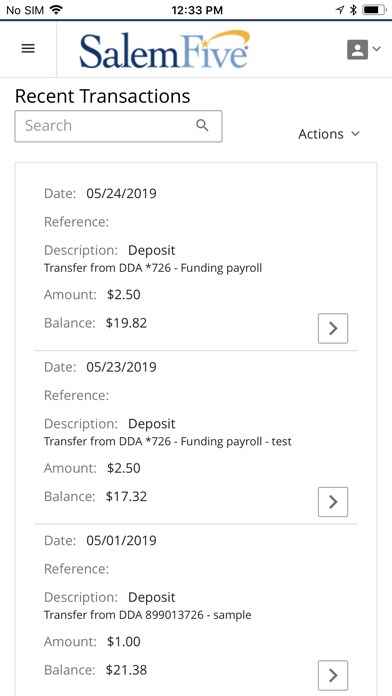392x696 pixels.
Task: Tap the Transfer from DDA *726 - Funding payroll line
Action: (x=153, y=268)
